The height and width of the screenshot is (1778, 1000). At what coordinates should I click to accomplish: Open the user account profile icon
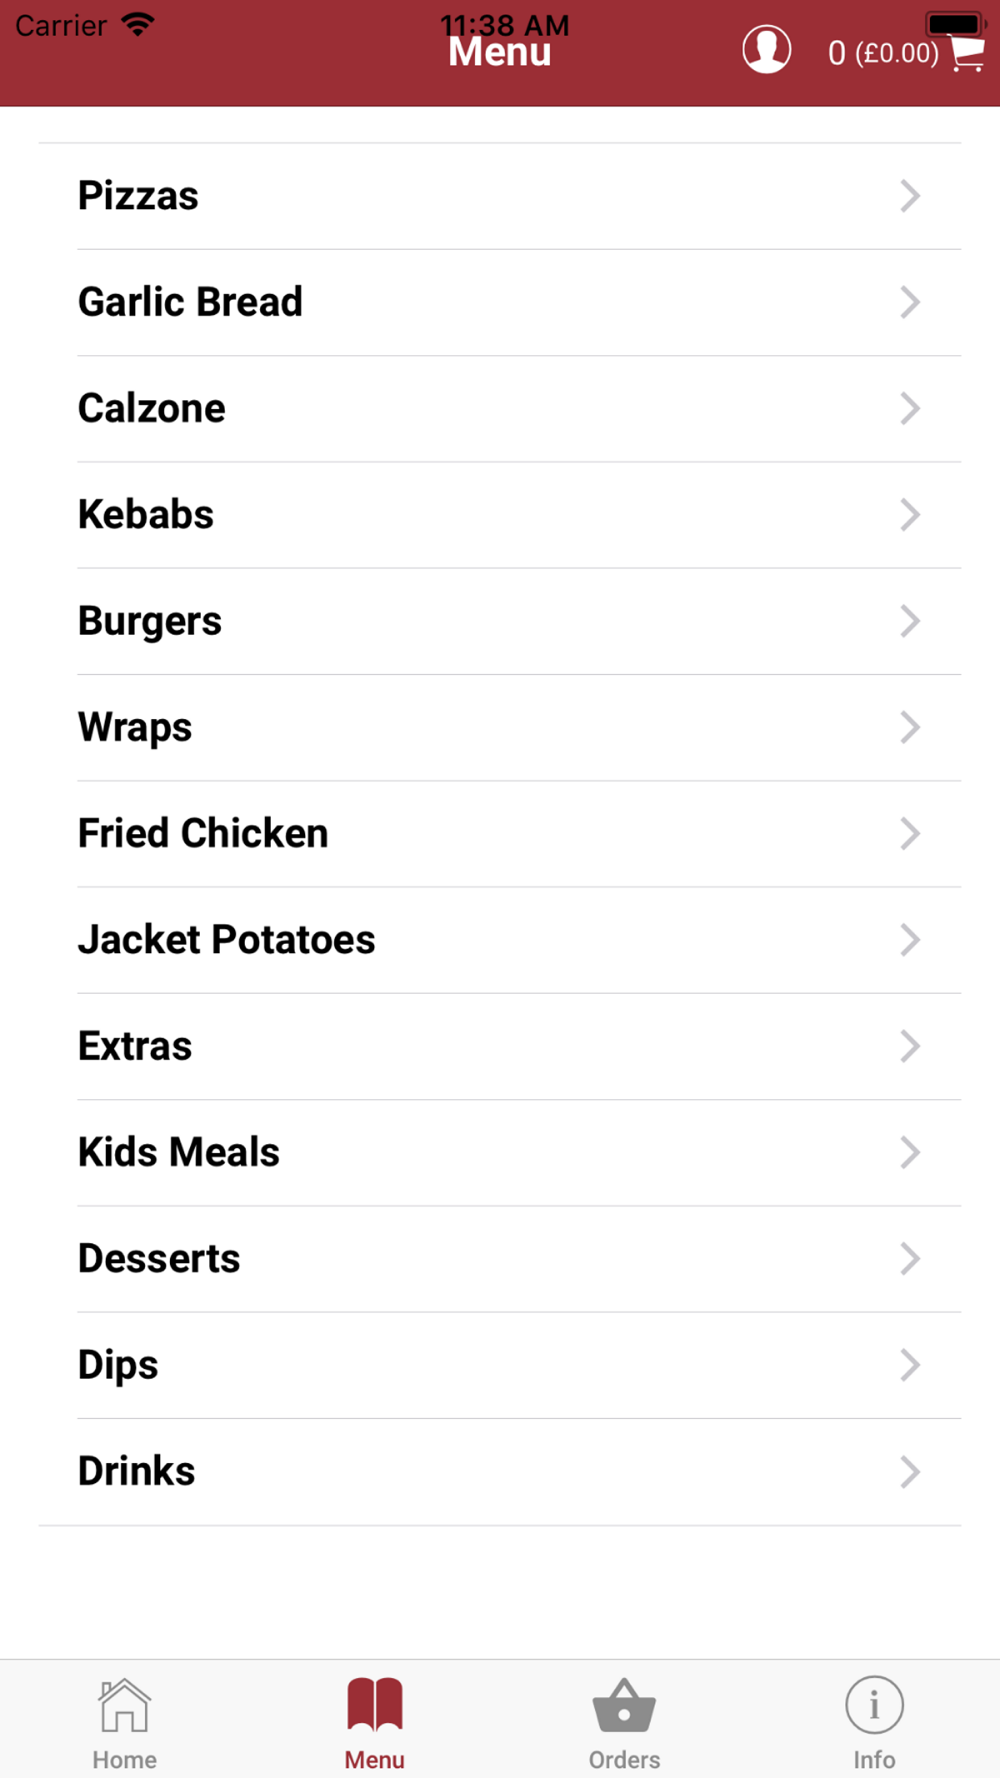pos(766,50)
